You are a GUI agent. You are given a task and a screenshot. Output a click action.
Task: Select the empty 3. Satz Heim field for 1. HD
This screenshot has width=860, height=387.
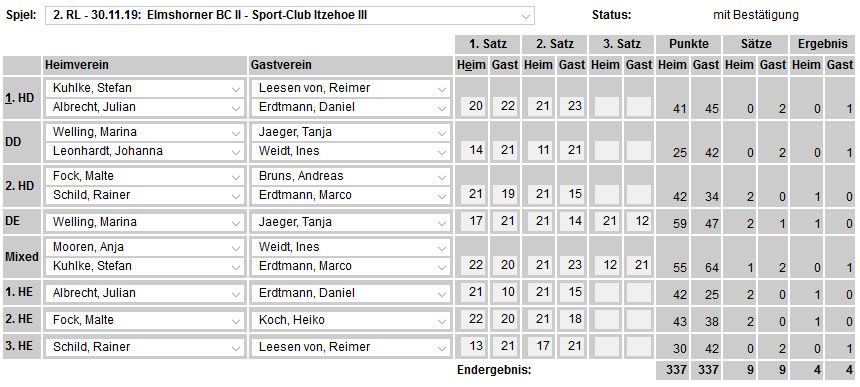pos(607,106)
